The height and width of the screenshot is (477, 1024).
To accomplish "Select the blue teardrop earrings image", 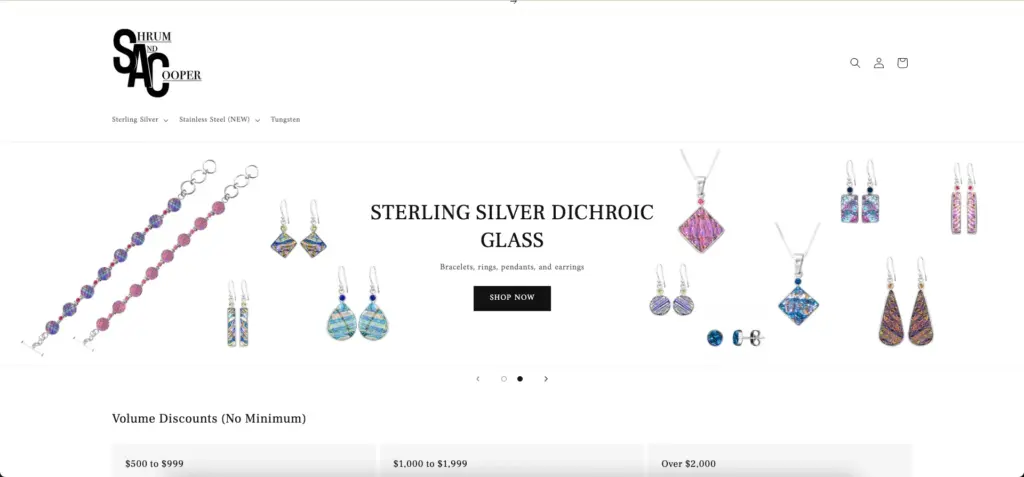I will click(x=358, y=303).
